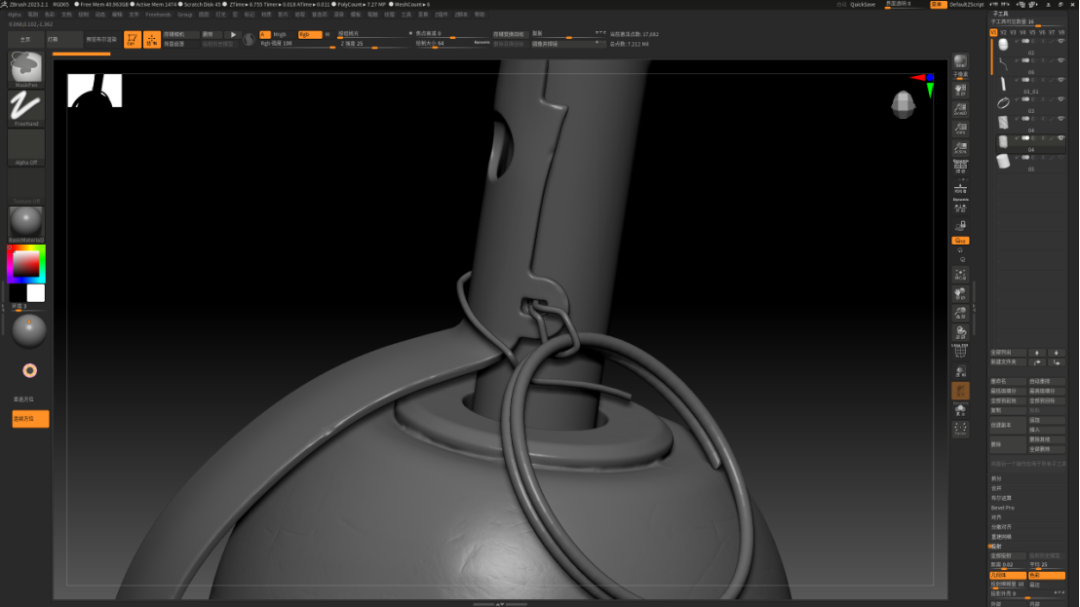Image resolution: width=1080 pixels, height=607 pixels.
Task: Click the orange Geometry projection button
Action: (x=1007, y=575)
